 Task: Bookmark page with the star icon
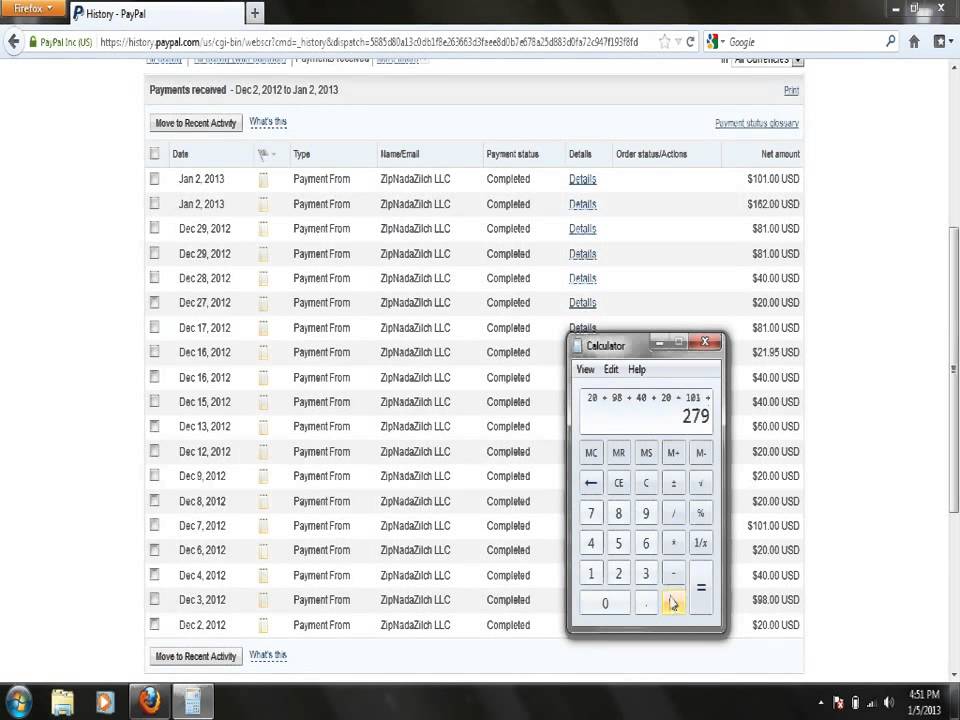tap(664, 42)
